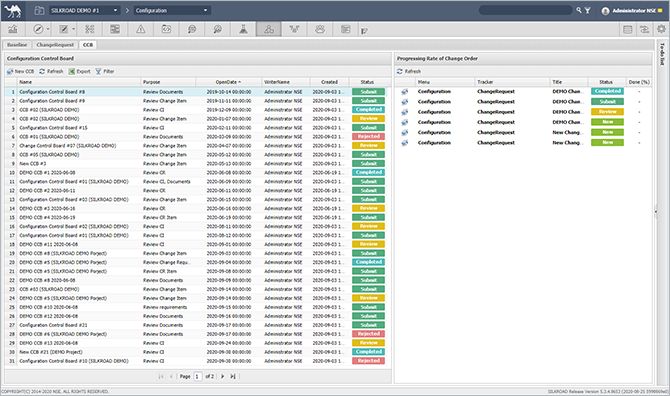Click the filter funnel icon in header
The height and width of the screenshot is (396, 670).
point(588,10)
